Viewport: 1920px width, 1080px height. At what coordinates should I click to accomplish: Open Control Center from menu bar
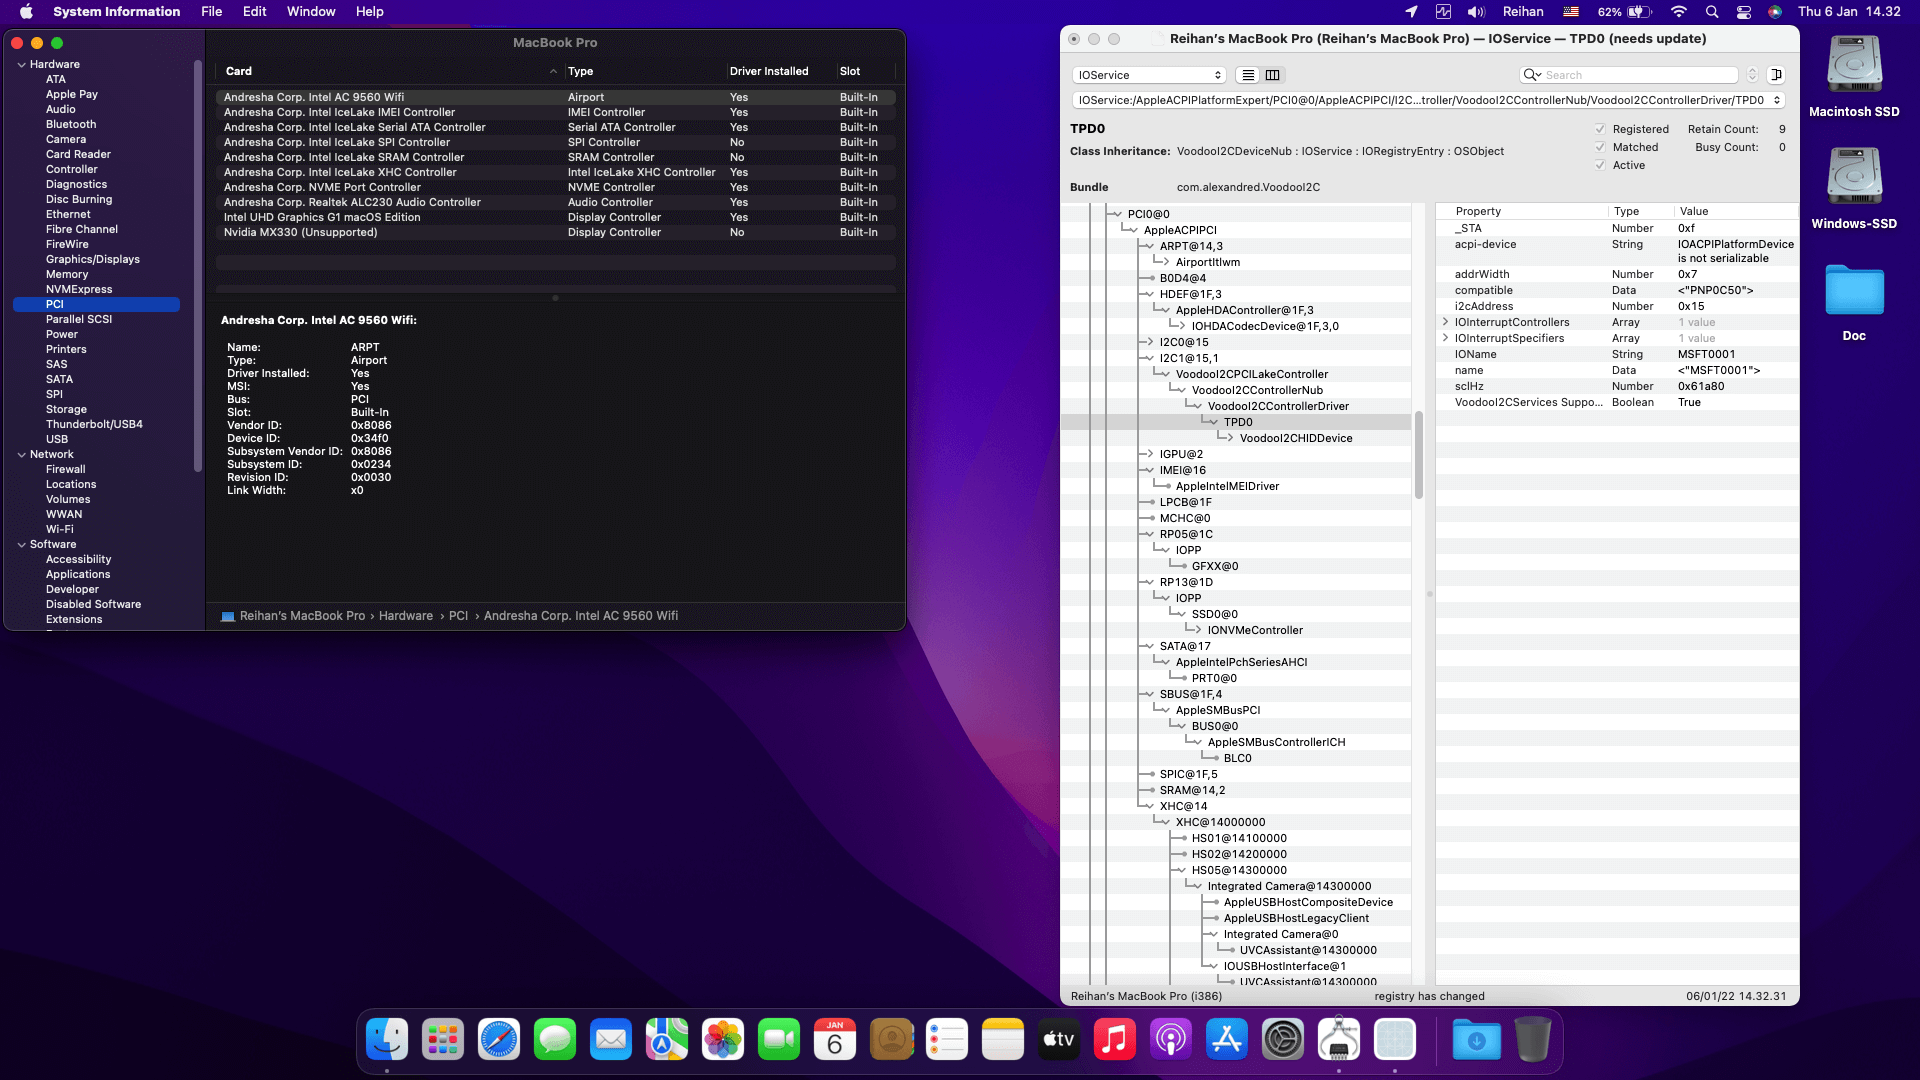[1744, 12]
